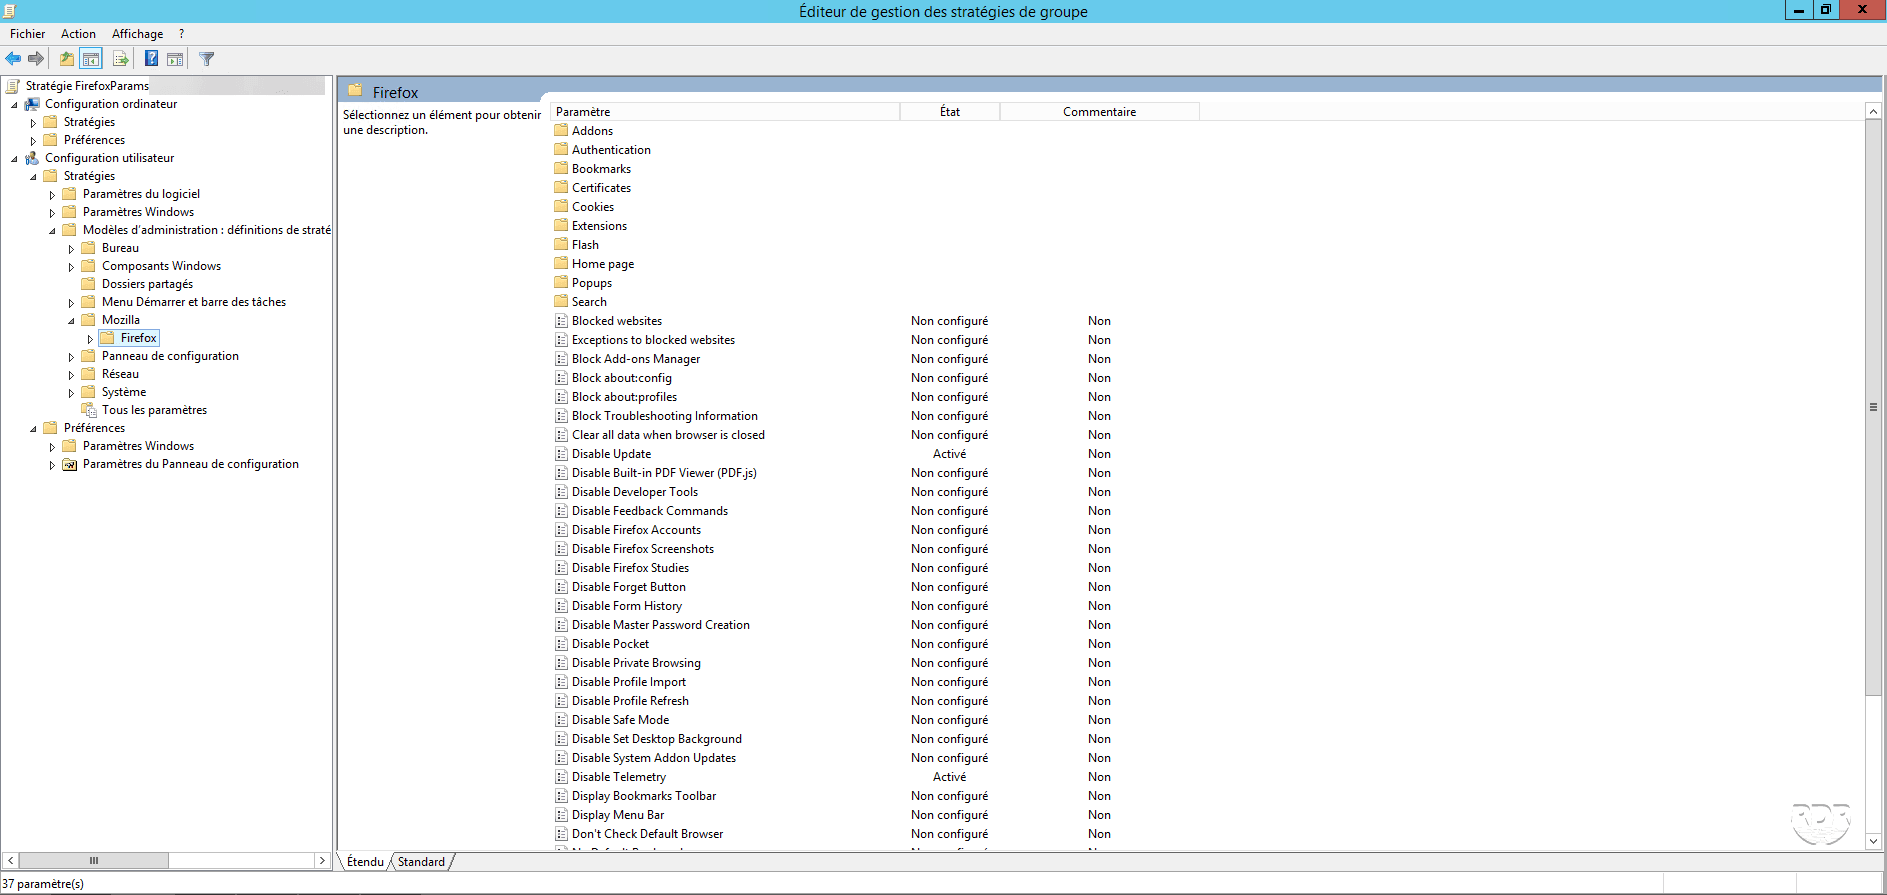Click the Configuration utilisateur user icon
The height and width of the screenshot is (895, 1887).
[32, 158]
